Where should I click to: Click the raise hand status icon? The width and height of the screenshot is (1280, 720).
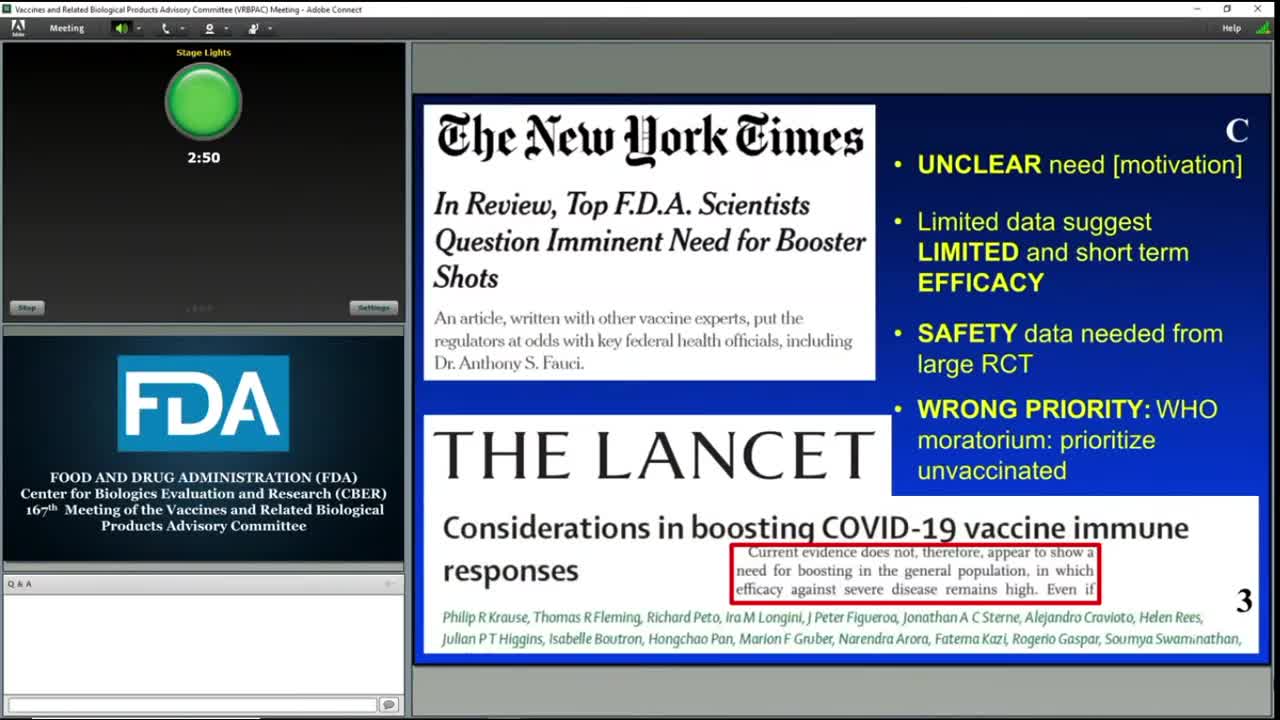tap(253, 28)
